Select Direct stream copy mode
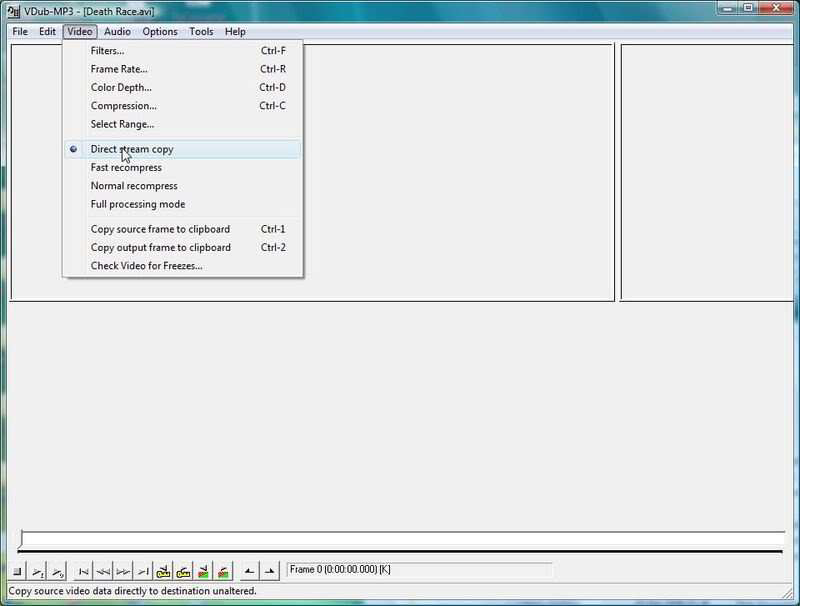The width and height of the screenshot is (815, 606). (x=182, y=149)
